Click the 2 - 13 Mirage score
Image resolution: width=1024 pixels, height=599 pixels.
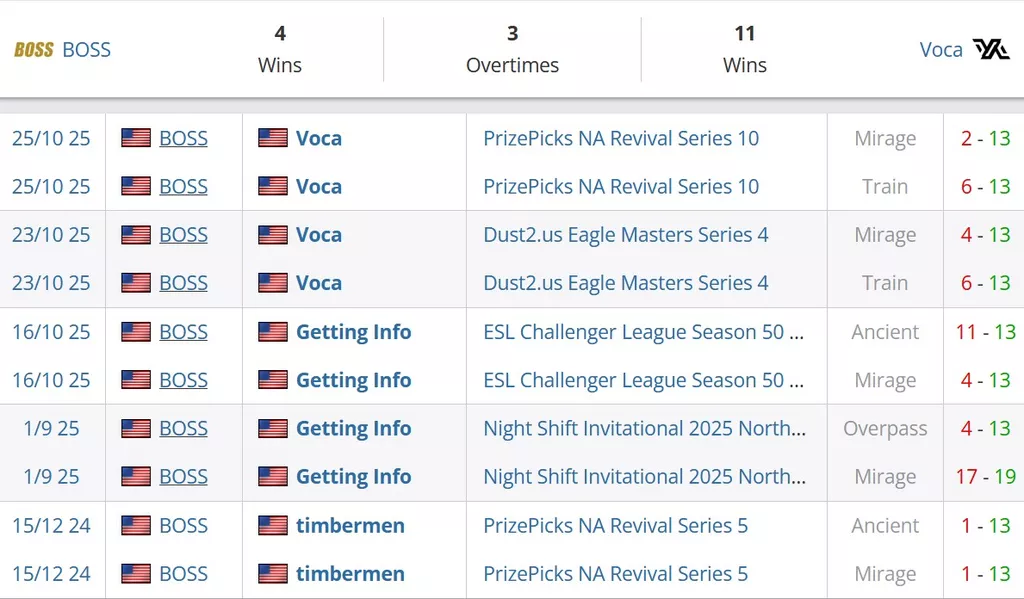[x=985, y=138]
